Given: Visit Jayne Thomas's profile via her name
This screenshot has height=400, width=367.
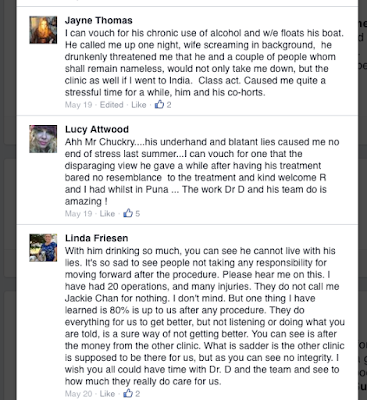Looking at the screenshot, I should 99,20.
